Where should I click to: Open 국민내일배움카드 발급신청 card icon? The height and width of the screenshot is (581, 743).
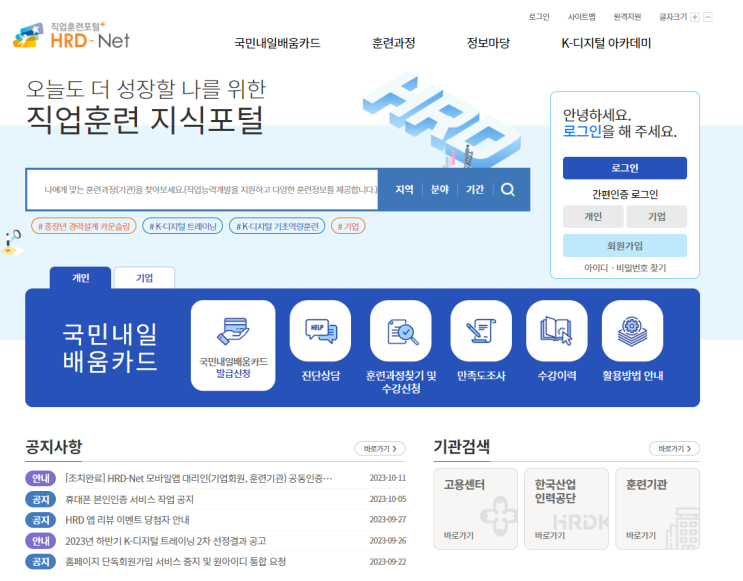[233, 345]
